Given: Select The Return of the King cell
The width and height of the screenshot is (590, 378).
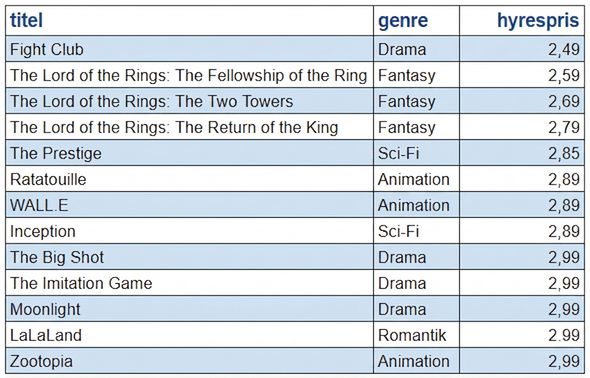Looking at the screenshot, I should click(x=189, y=127).
